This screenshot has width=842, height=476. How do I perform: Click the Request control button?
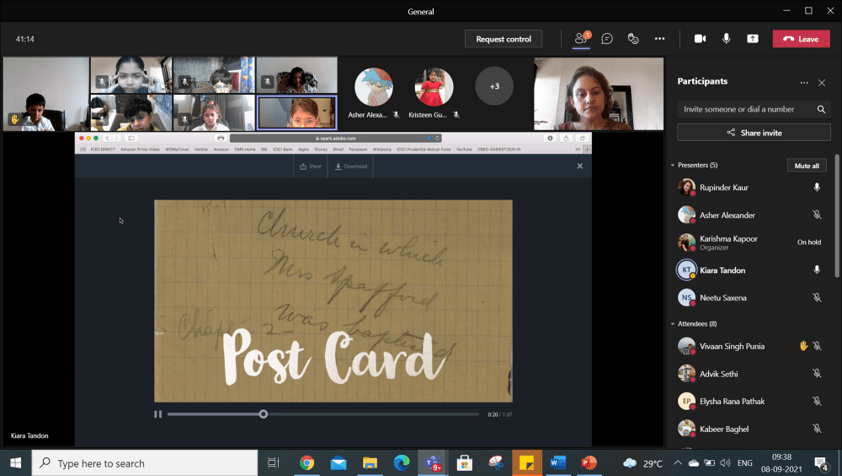[504, 39]
